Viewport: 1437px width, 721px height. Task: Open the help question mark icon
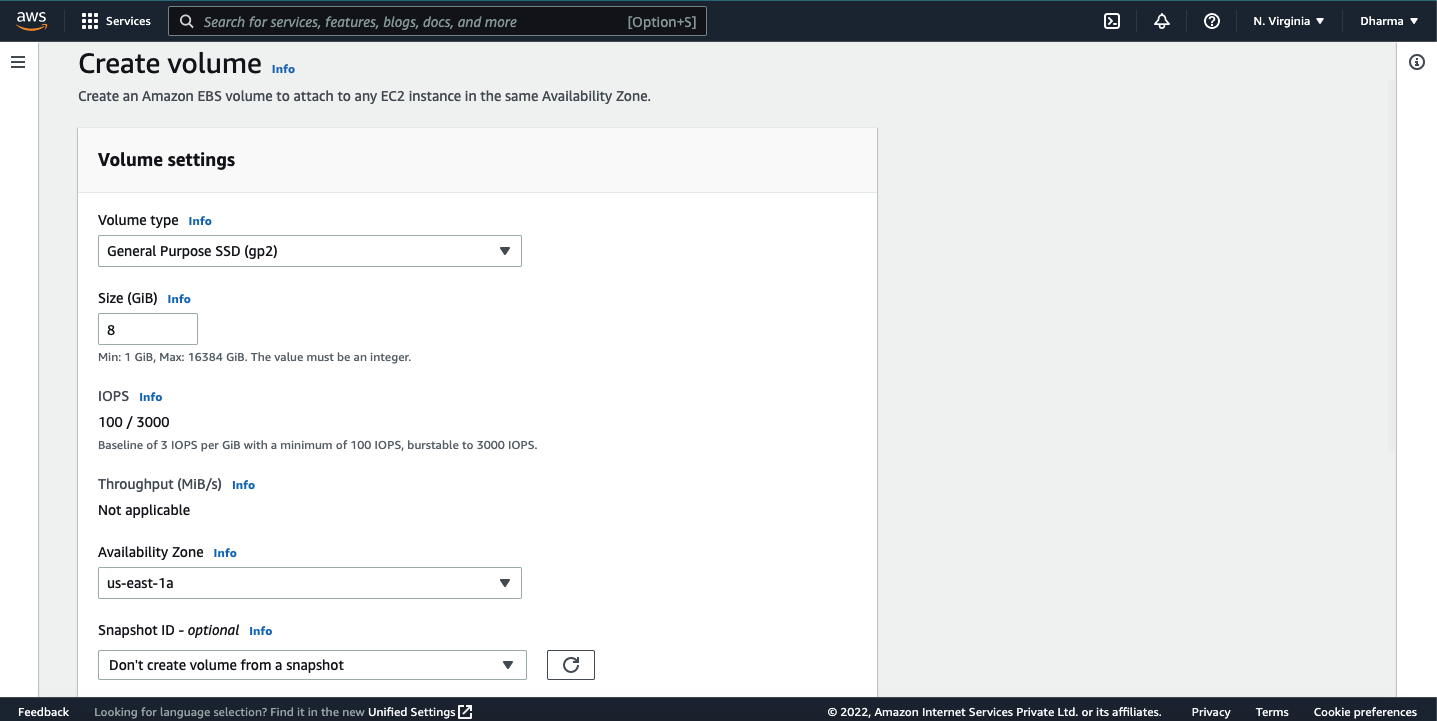click(x=1212, y=21)
